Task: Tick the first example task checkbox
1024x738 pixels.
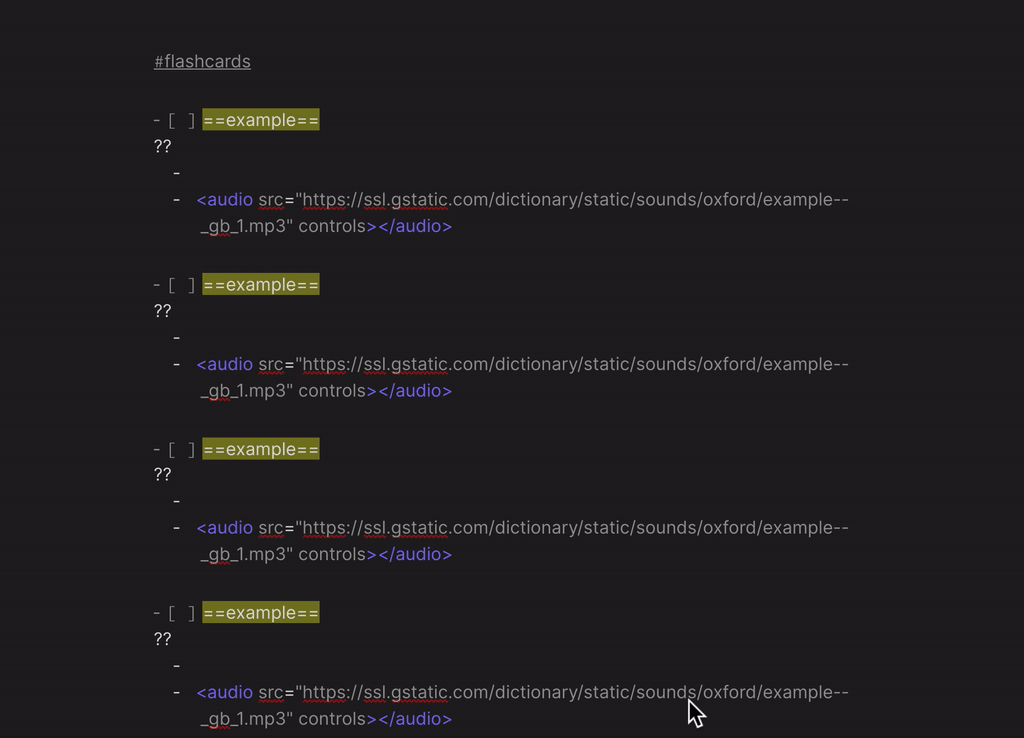Action: point(182,120)
